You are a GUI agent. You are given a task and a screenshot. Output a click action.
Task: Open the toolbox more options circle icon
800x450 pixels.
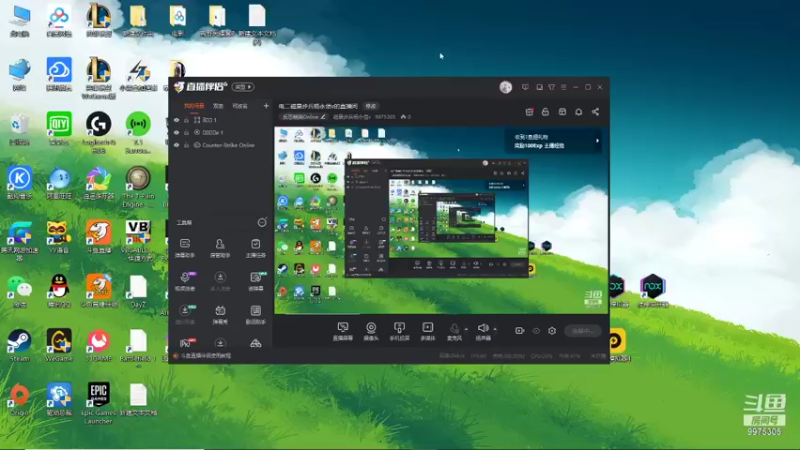(262, 222)
